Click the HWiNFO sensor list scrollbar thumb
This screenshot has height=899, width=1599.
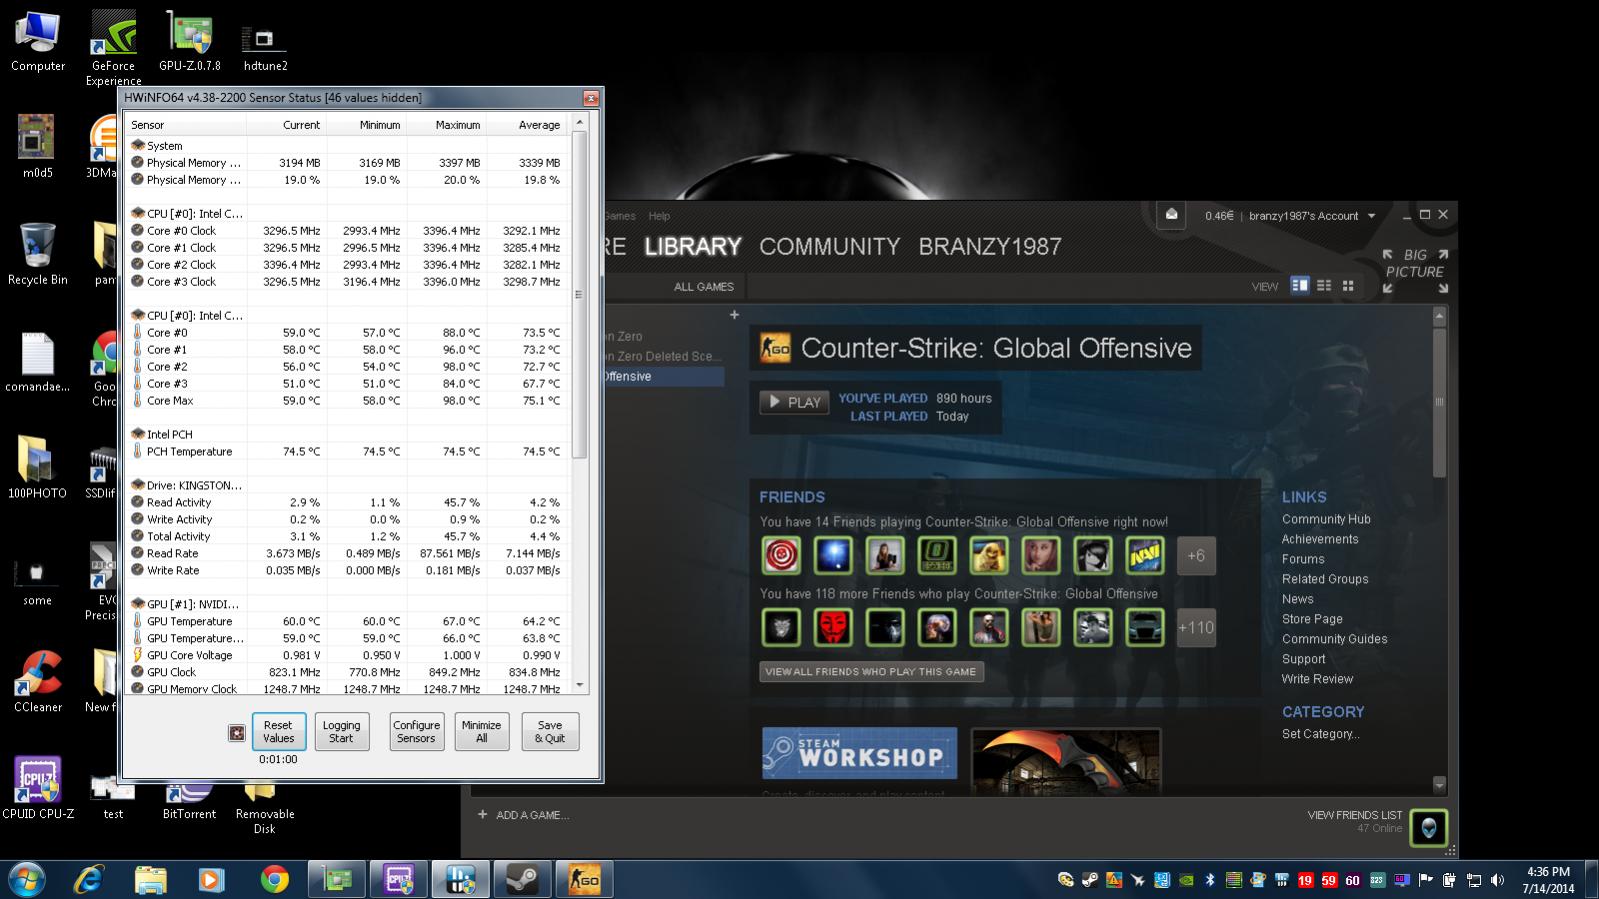pos(579,295)
